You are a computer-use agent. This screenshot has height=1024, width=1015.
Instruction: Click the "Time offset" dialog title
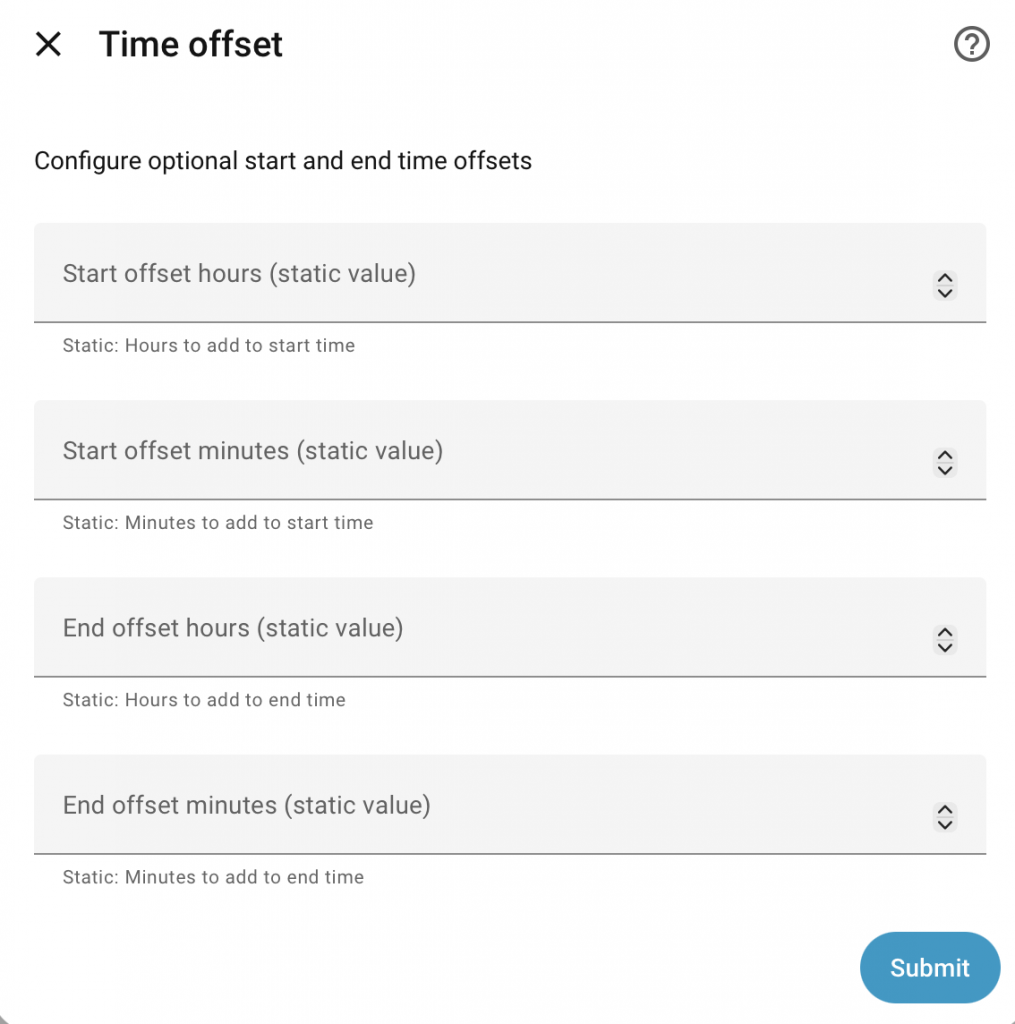click(x=191, y=44)
